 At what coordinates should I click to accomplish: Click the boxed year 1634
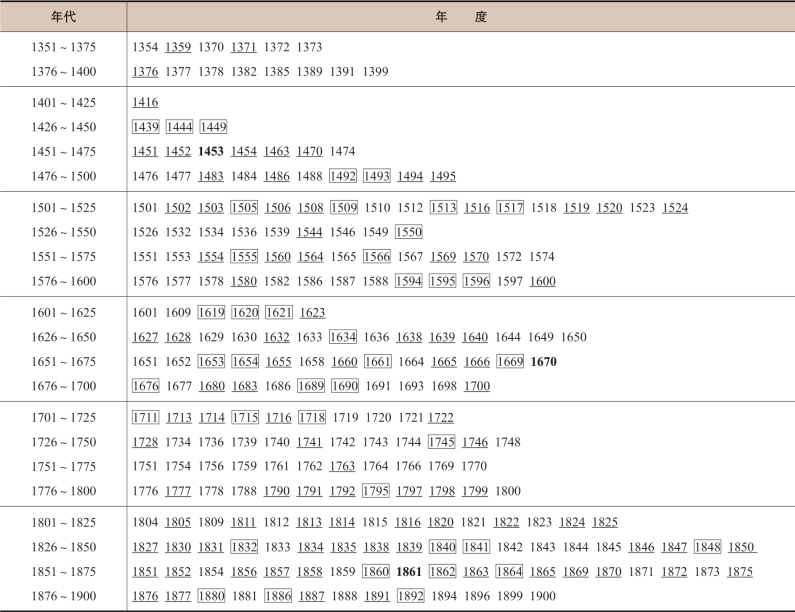click(x=343, y=337)
